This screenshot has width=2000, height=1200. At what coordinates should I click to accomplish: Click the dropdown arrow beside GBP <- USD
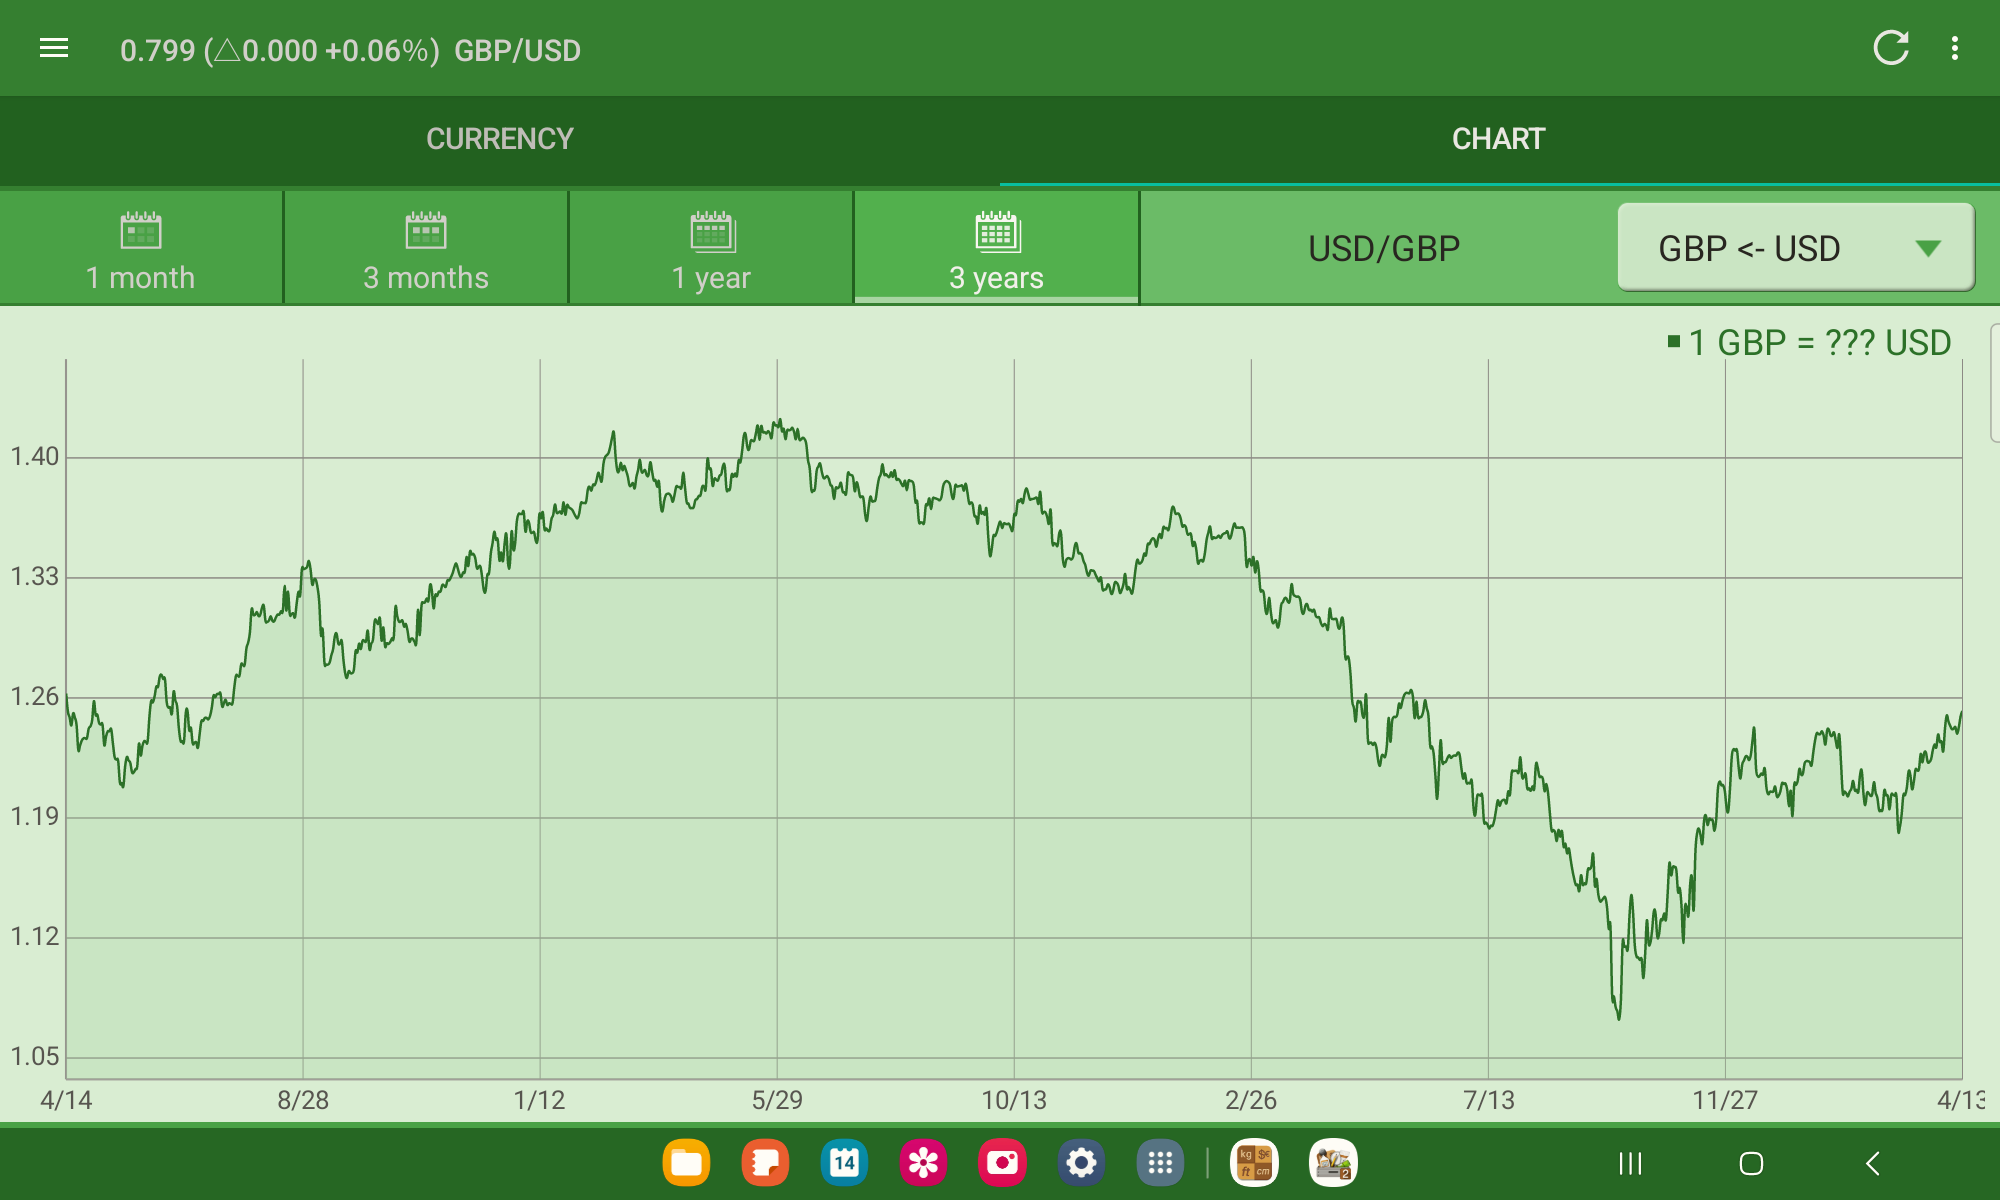click(x=1928, y=248)
